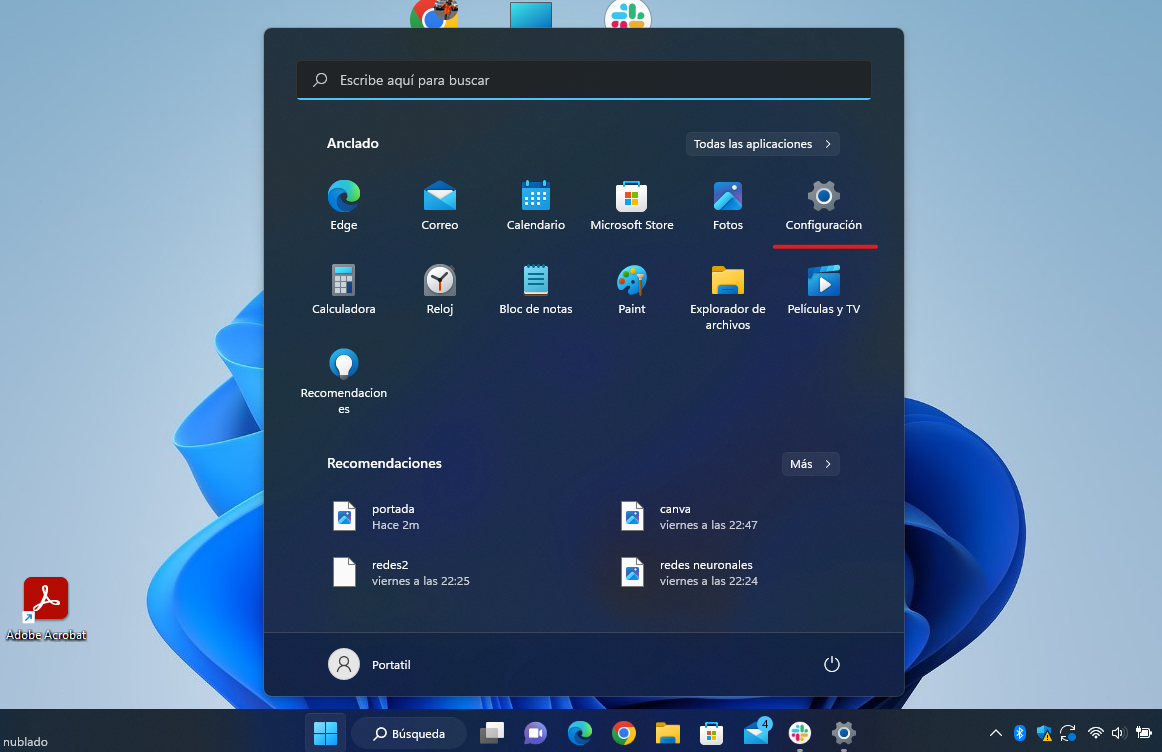Launch the Calculadora app
This screenshot has height=752, width=1162.
pos(344,289)
